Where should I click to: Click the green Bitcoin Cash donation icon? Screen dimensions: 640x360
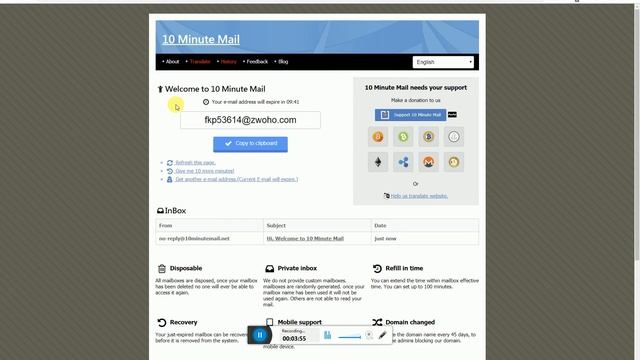click(x=403, y=137)
